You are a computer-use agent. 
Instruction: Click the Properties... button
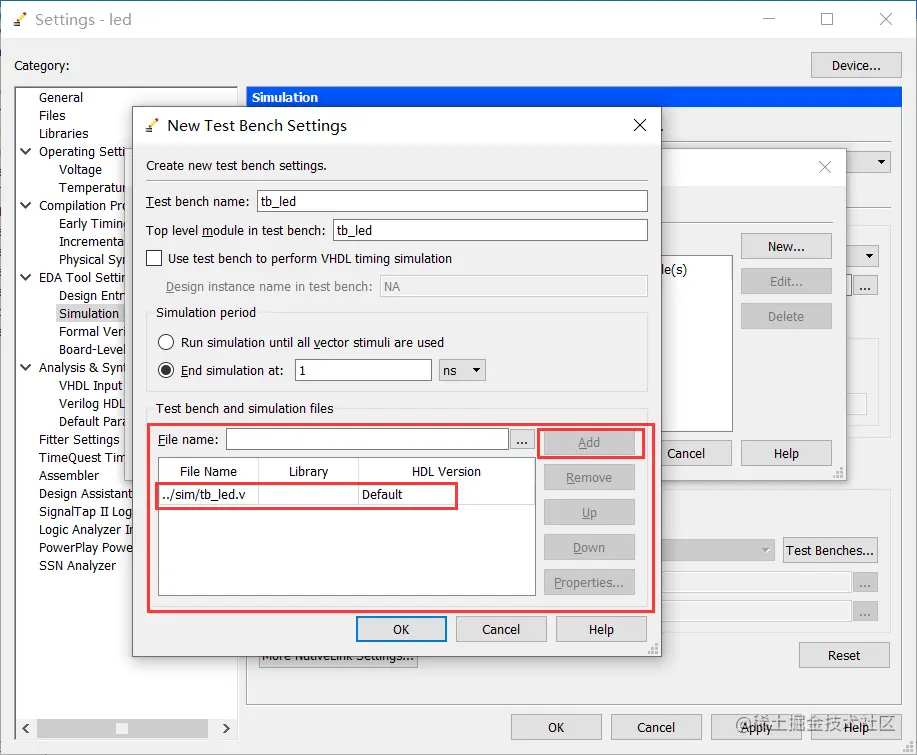tap(589, 583)
